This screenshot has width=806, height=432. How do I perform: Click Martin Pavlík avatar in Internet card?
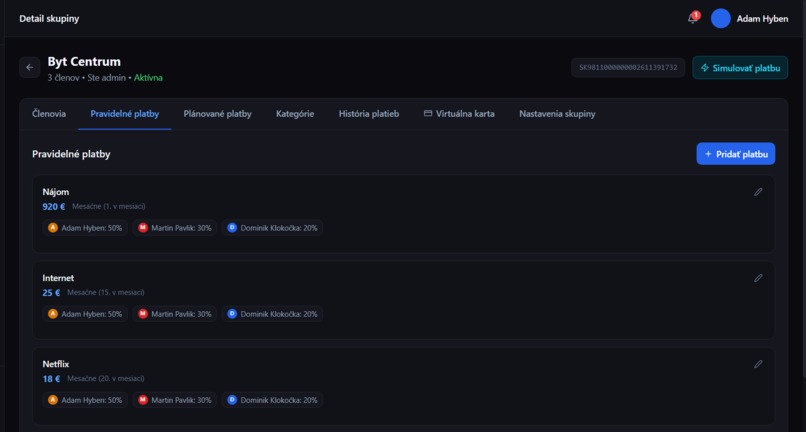[143, 314]
